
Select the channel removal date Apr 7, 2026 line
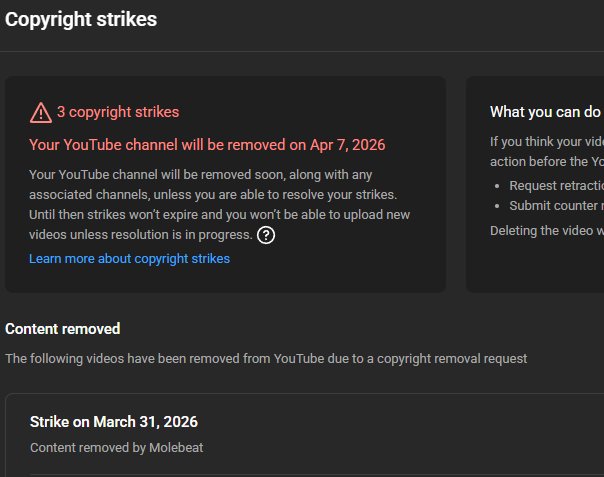click(x=207, y=145)
